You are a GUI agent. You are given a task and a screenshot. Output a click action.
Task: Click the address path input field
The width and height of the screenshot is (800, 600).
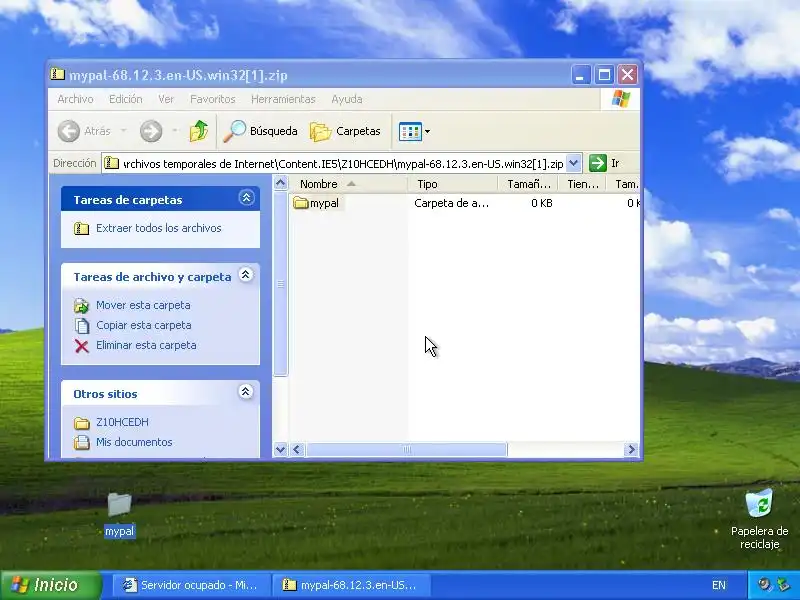334,163
